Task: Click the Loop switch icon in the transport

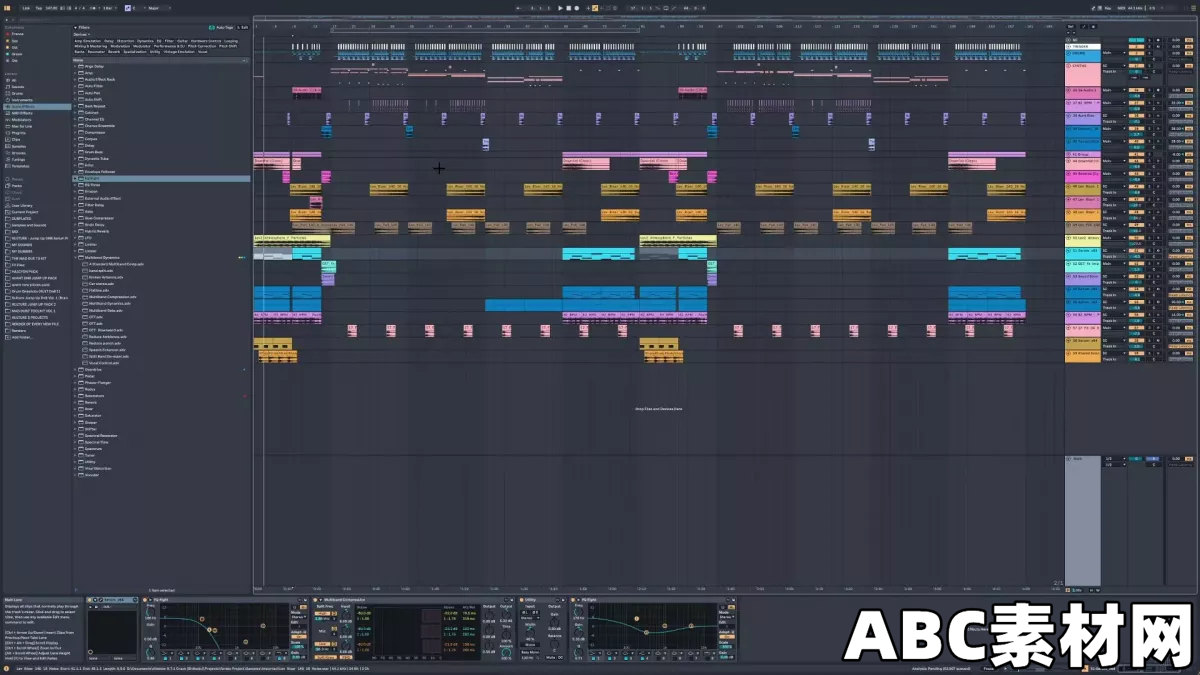Action: pos(665,7)
